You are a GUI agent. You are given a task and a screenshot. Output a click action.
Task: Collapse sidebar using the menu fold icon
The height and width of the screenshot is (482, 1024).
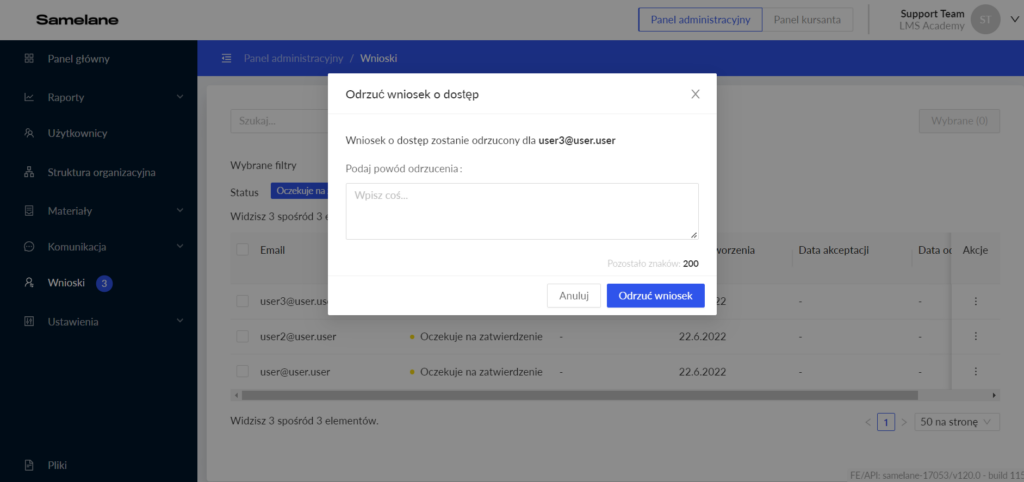point(227,59)
